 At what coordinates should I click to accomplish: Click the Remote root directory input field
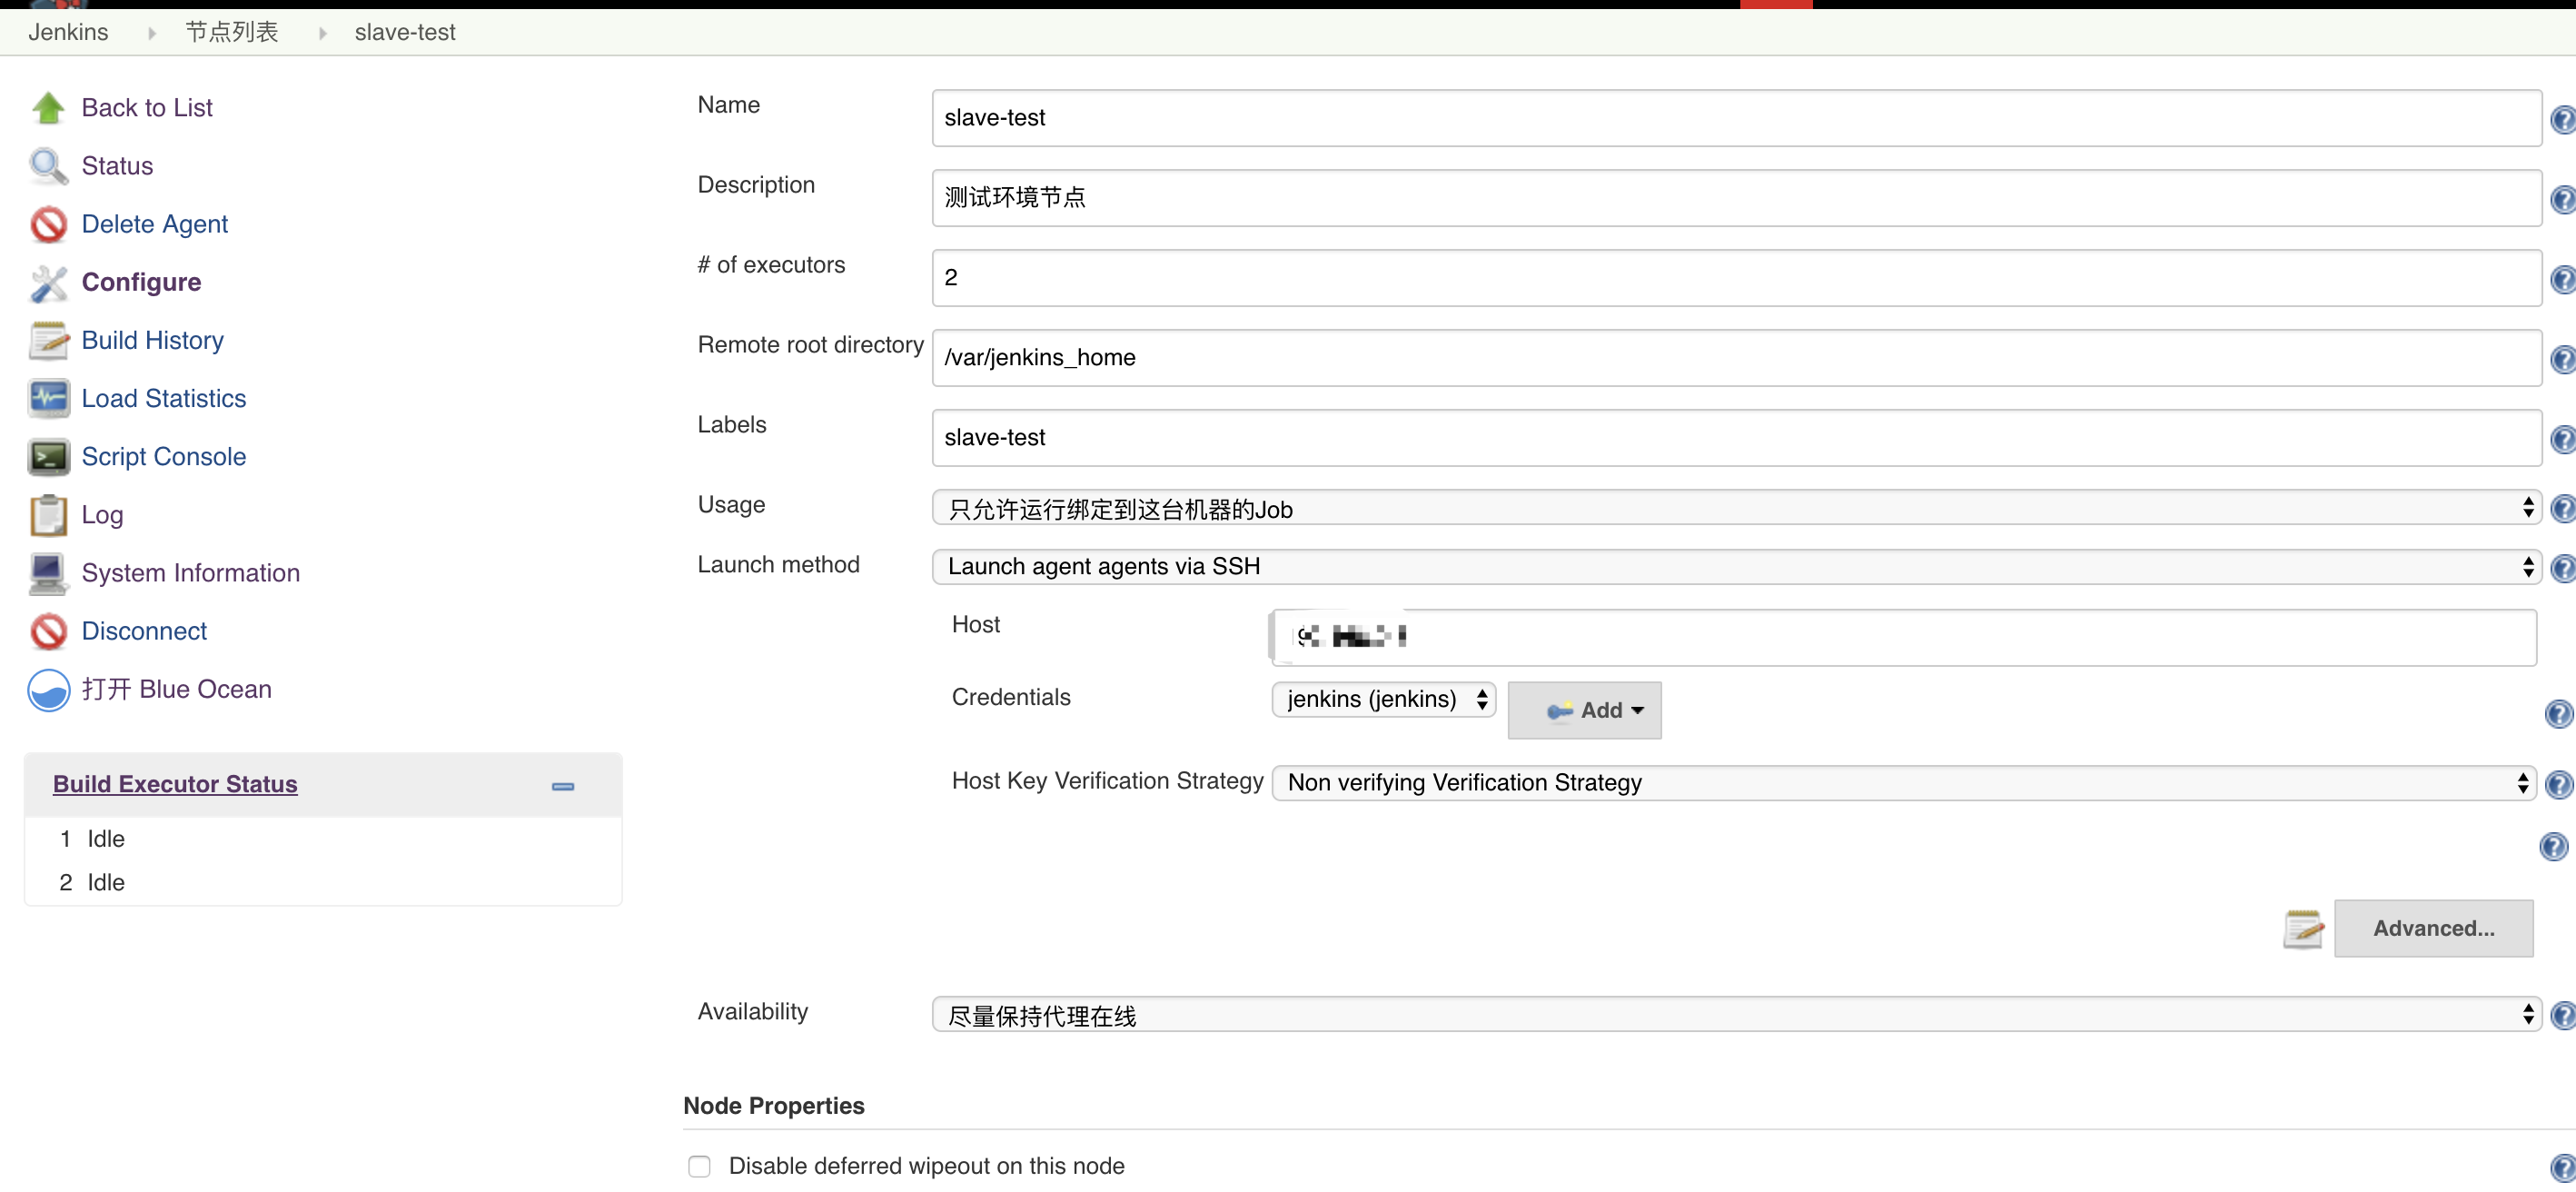[x=1735, y=358]
